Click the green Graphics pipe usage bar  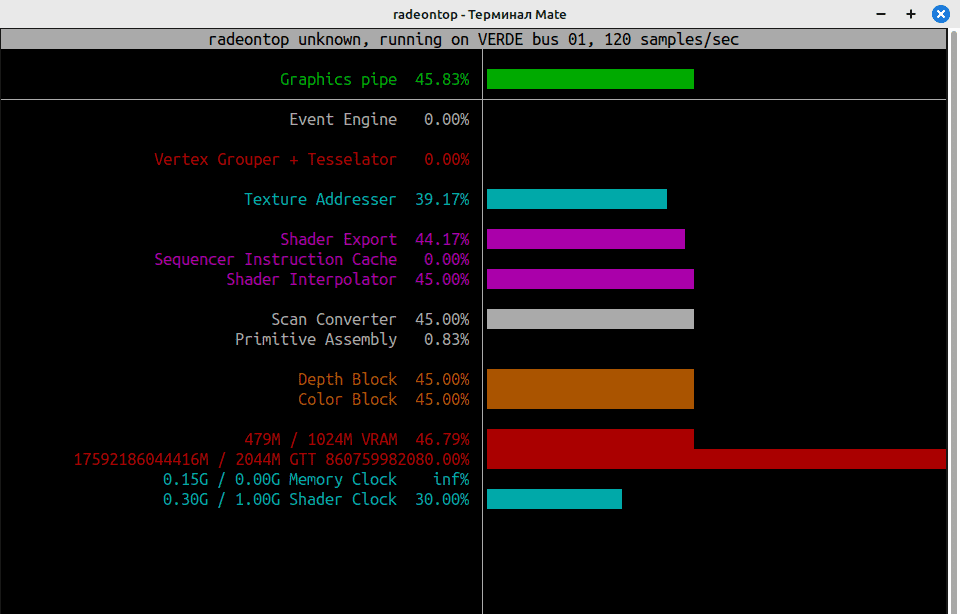pos(590,79)
